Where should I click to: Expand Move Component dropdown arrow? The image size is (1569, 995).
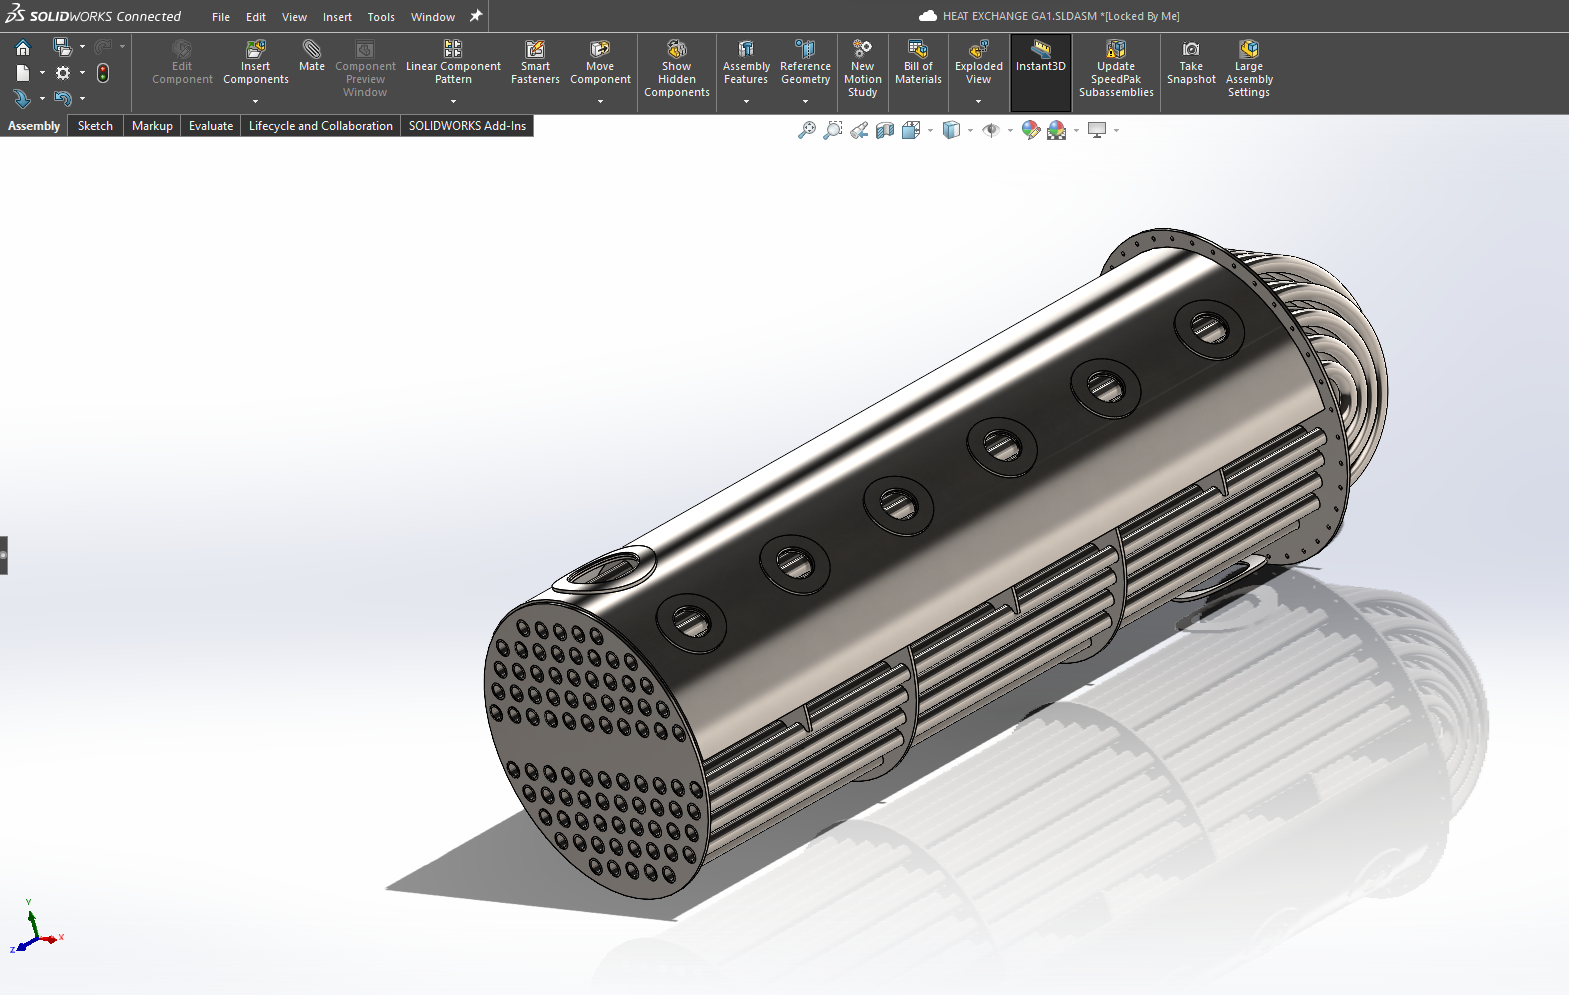pyautogui.click(x=600, y=101)
